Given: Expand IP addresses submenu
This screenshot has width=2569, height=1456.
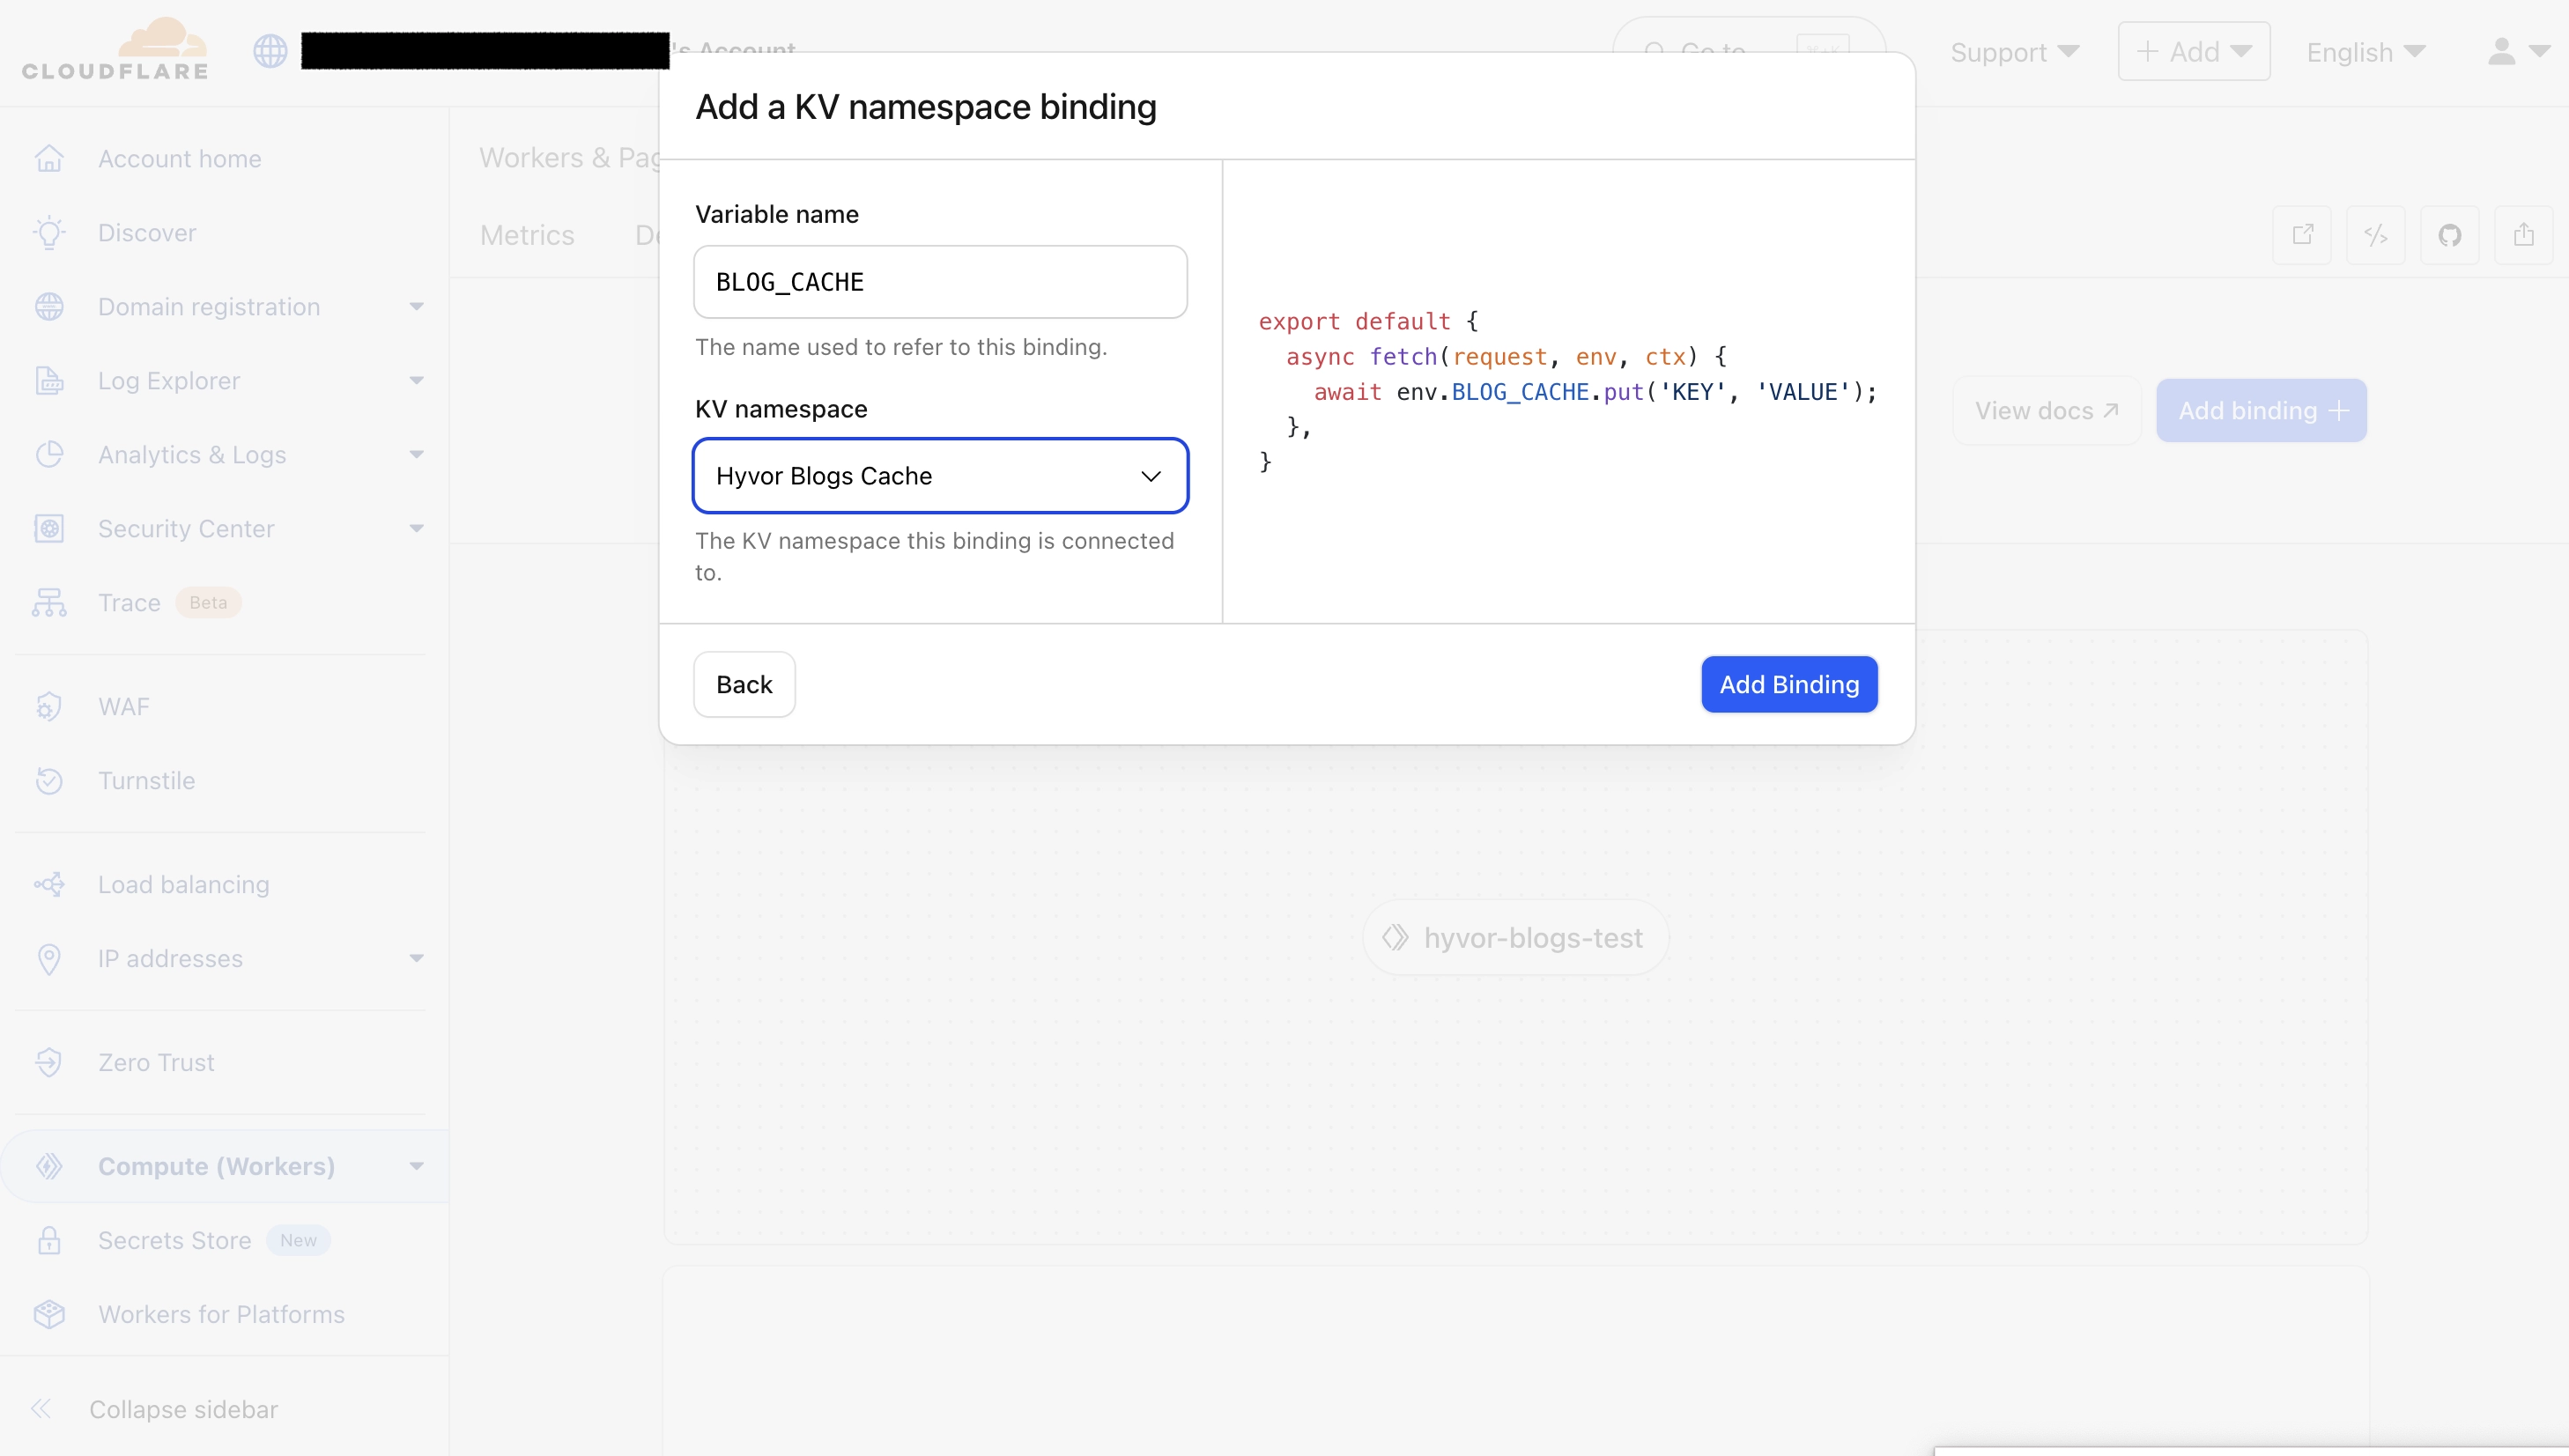Looking at the screenshot, I should click(x=417, y=959).
